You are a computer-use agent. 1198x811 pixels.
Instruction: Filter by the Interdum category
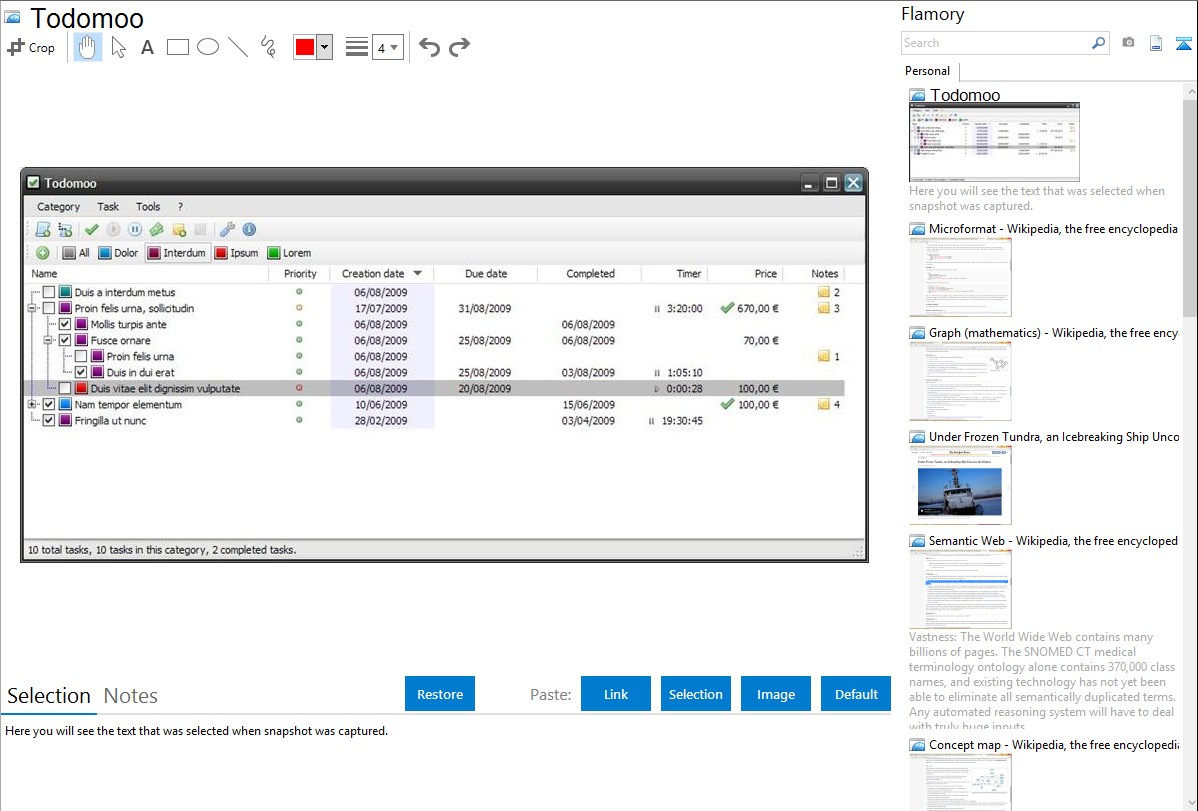point(177,253)
